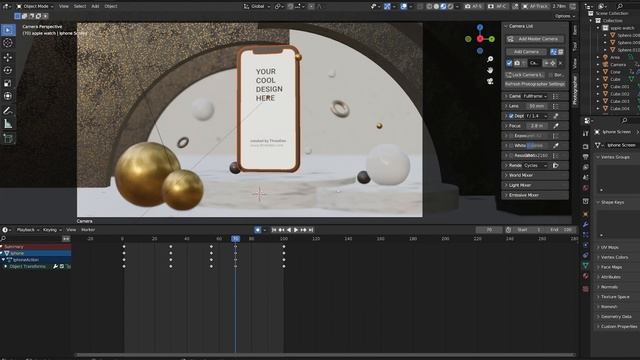The height and width of the screenshot is (360, 640).
Task: Select the Rotate tool
Action: coord(8,70)
